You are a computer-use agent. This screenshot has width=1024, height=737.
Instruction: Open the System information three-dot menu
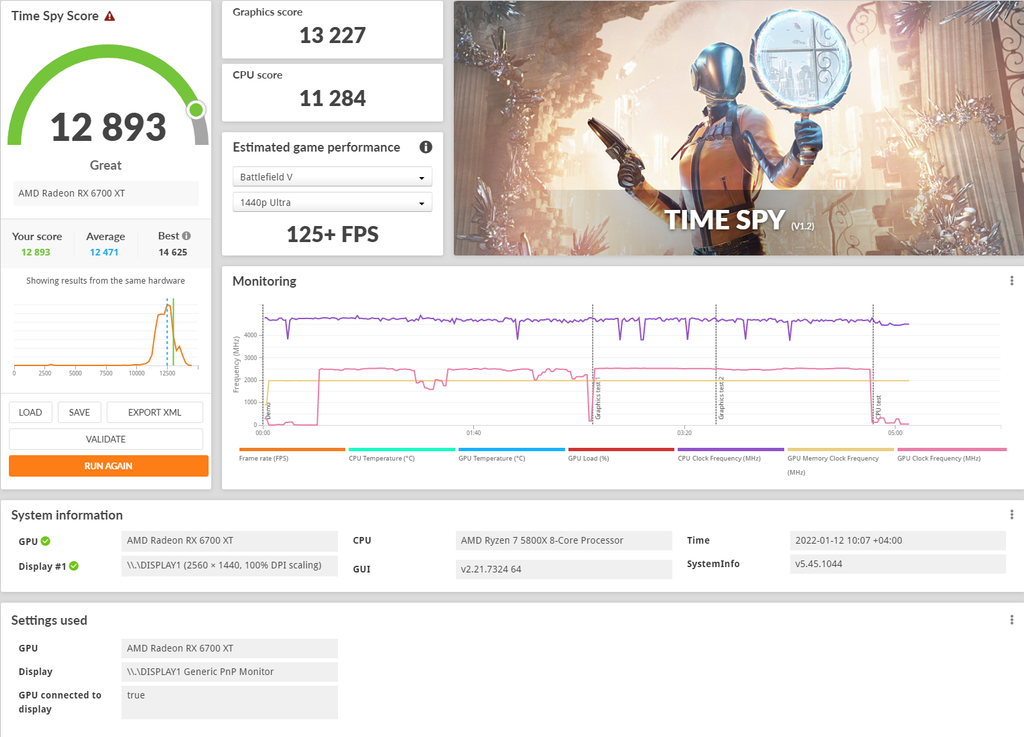click(1012, 515)
